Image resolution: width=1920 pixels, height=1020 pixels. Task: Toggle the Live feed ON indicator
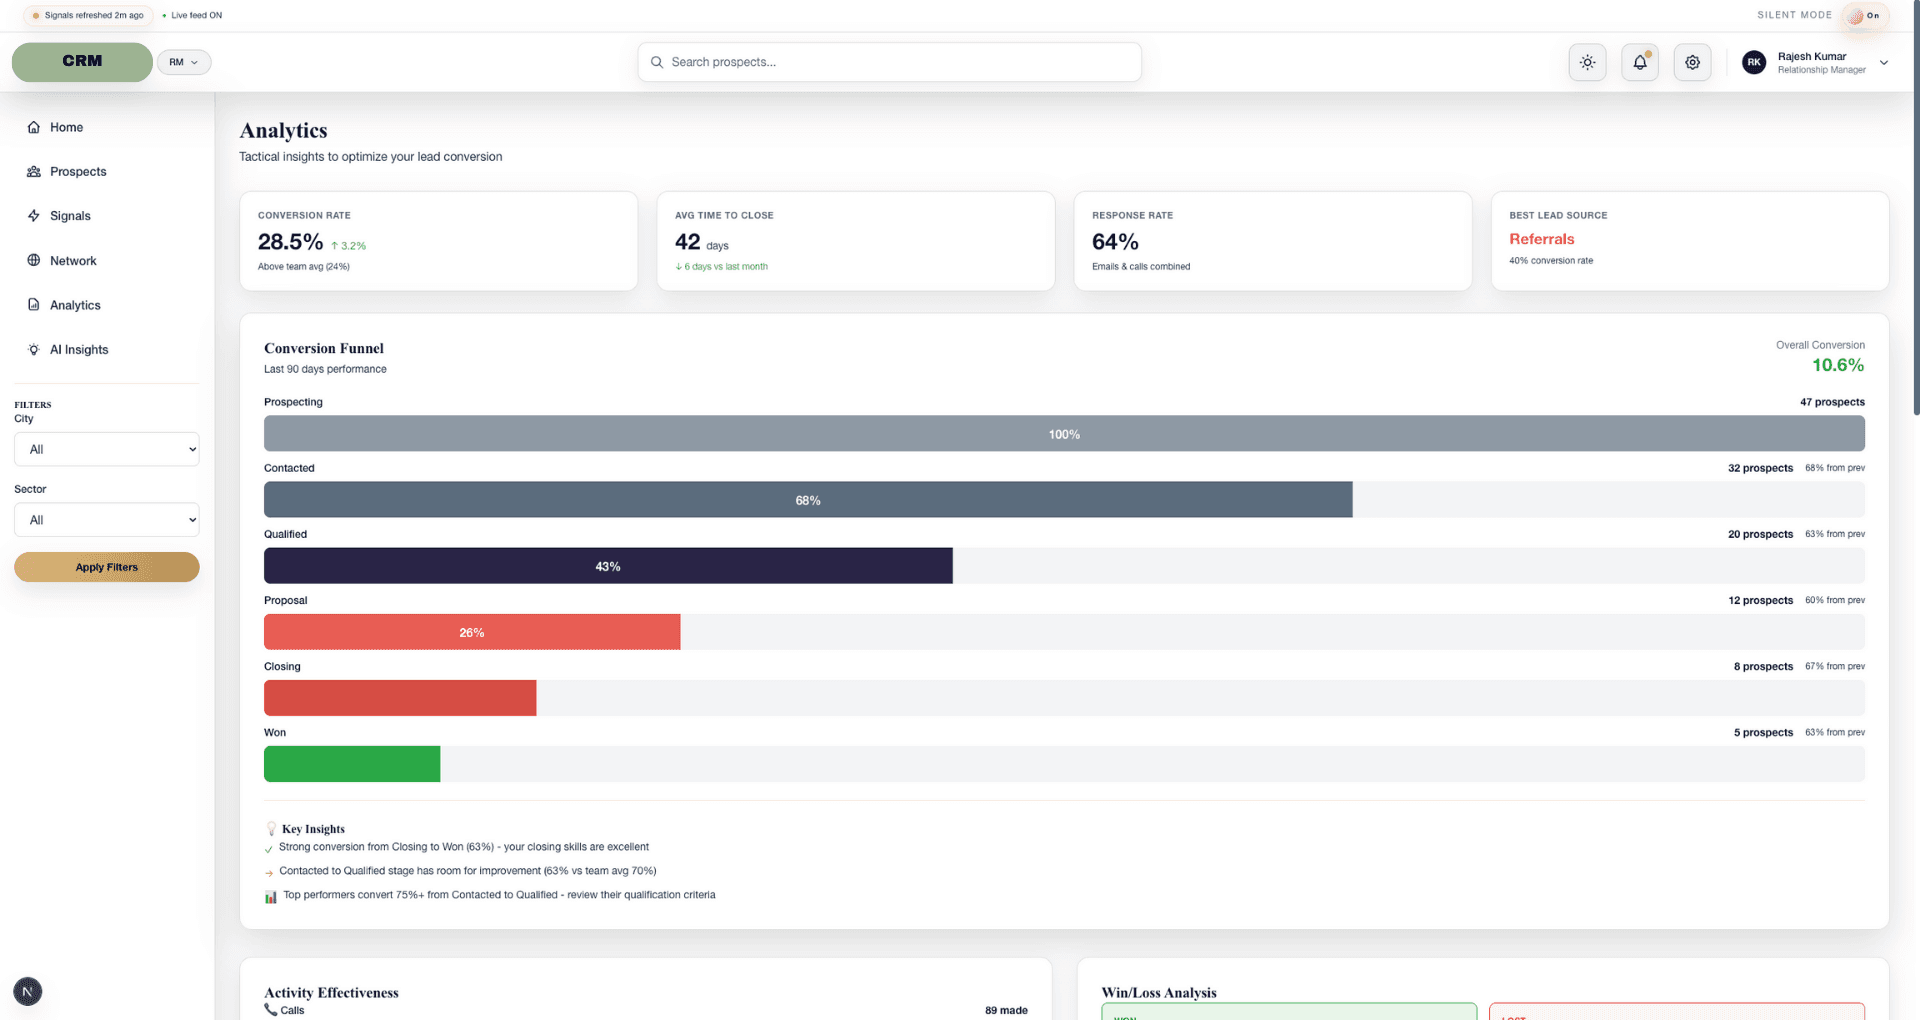192,15
